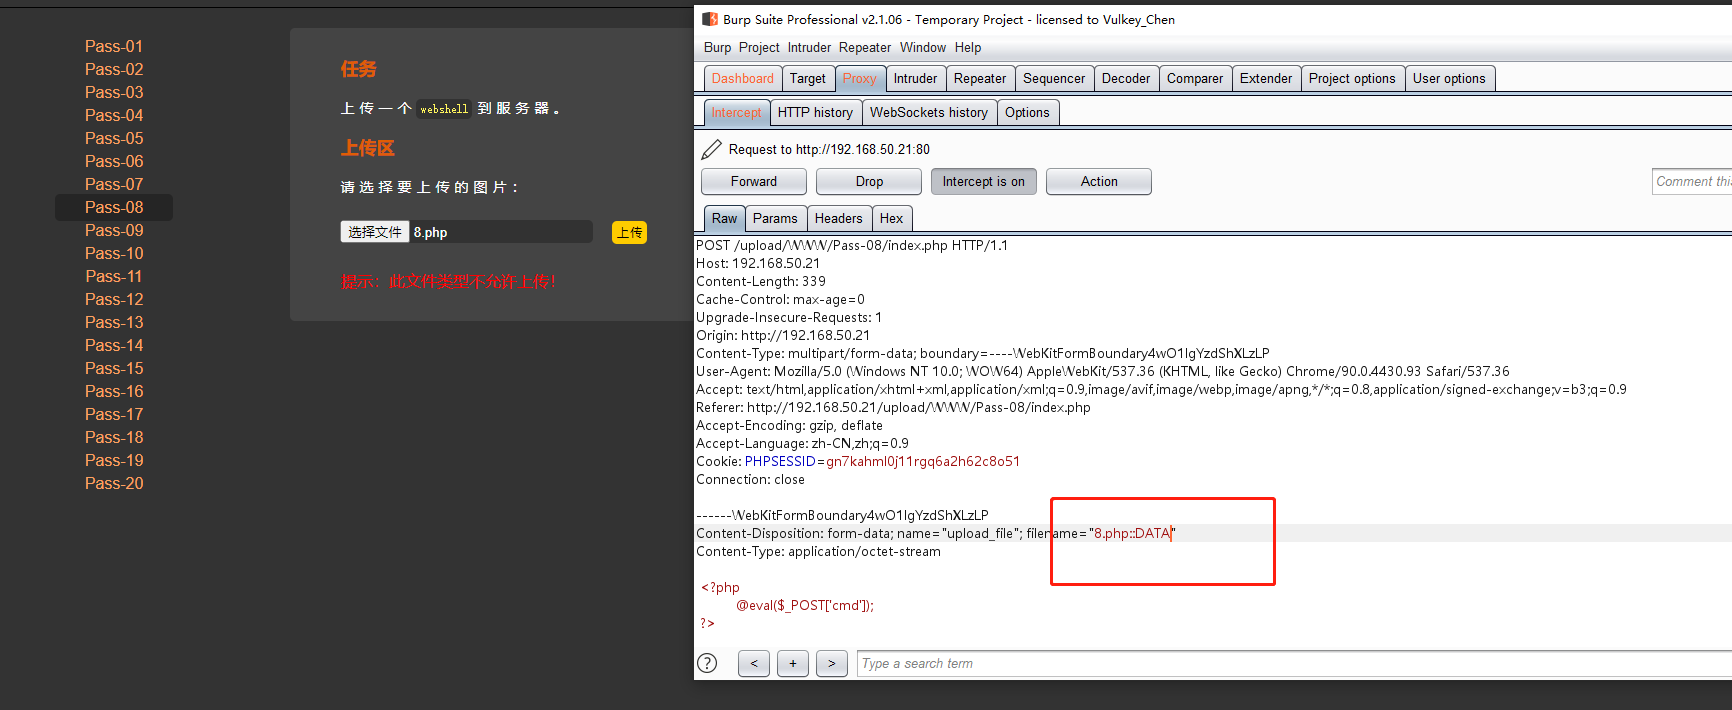Open the Comparer tab
1732x710 pixels.
tap(1195, 78)
